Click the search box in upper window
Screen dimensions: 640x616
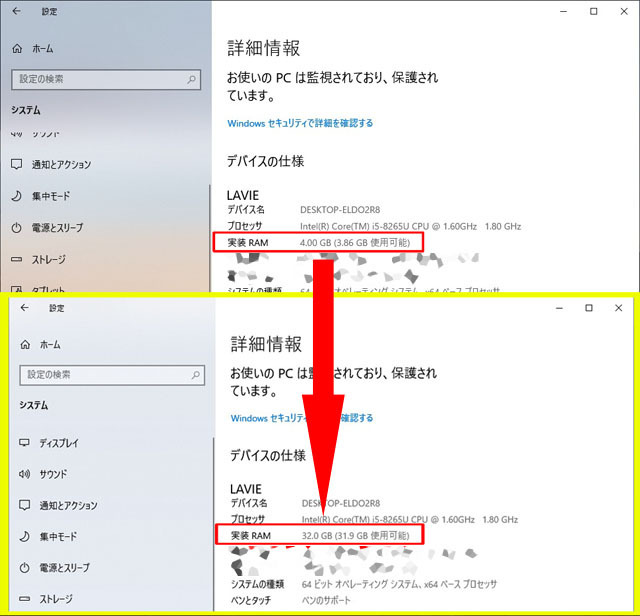coord(106,79)
